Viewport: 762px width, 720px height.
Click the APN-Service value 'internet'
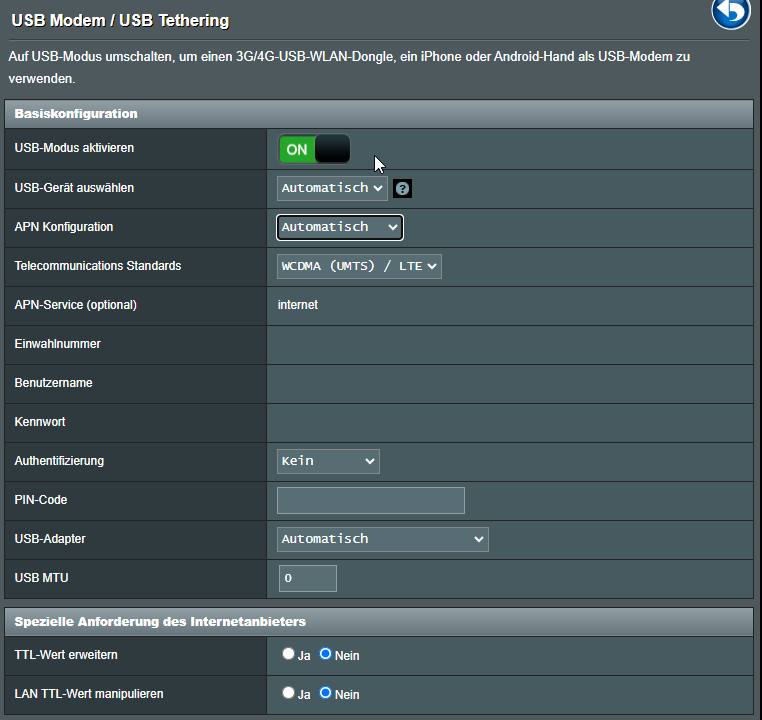[298, 305]
